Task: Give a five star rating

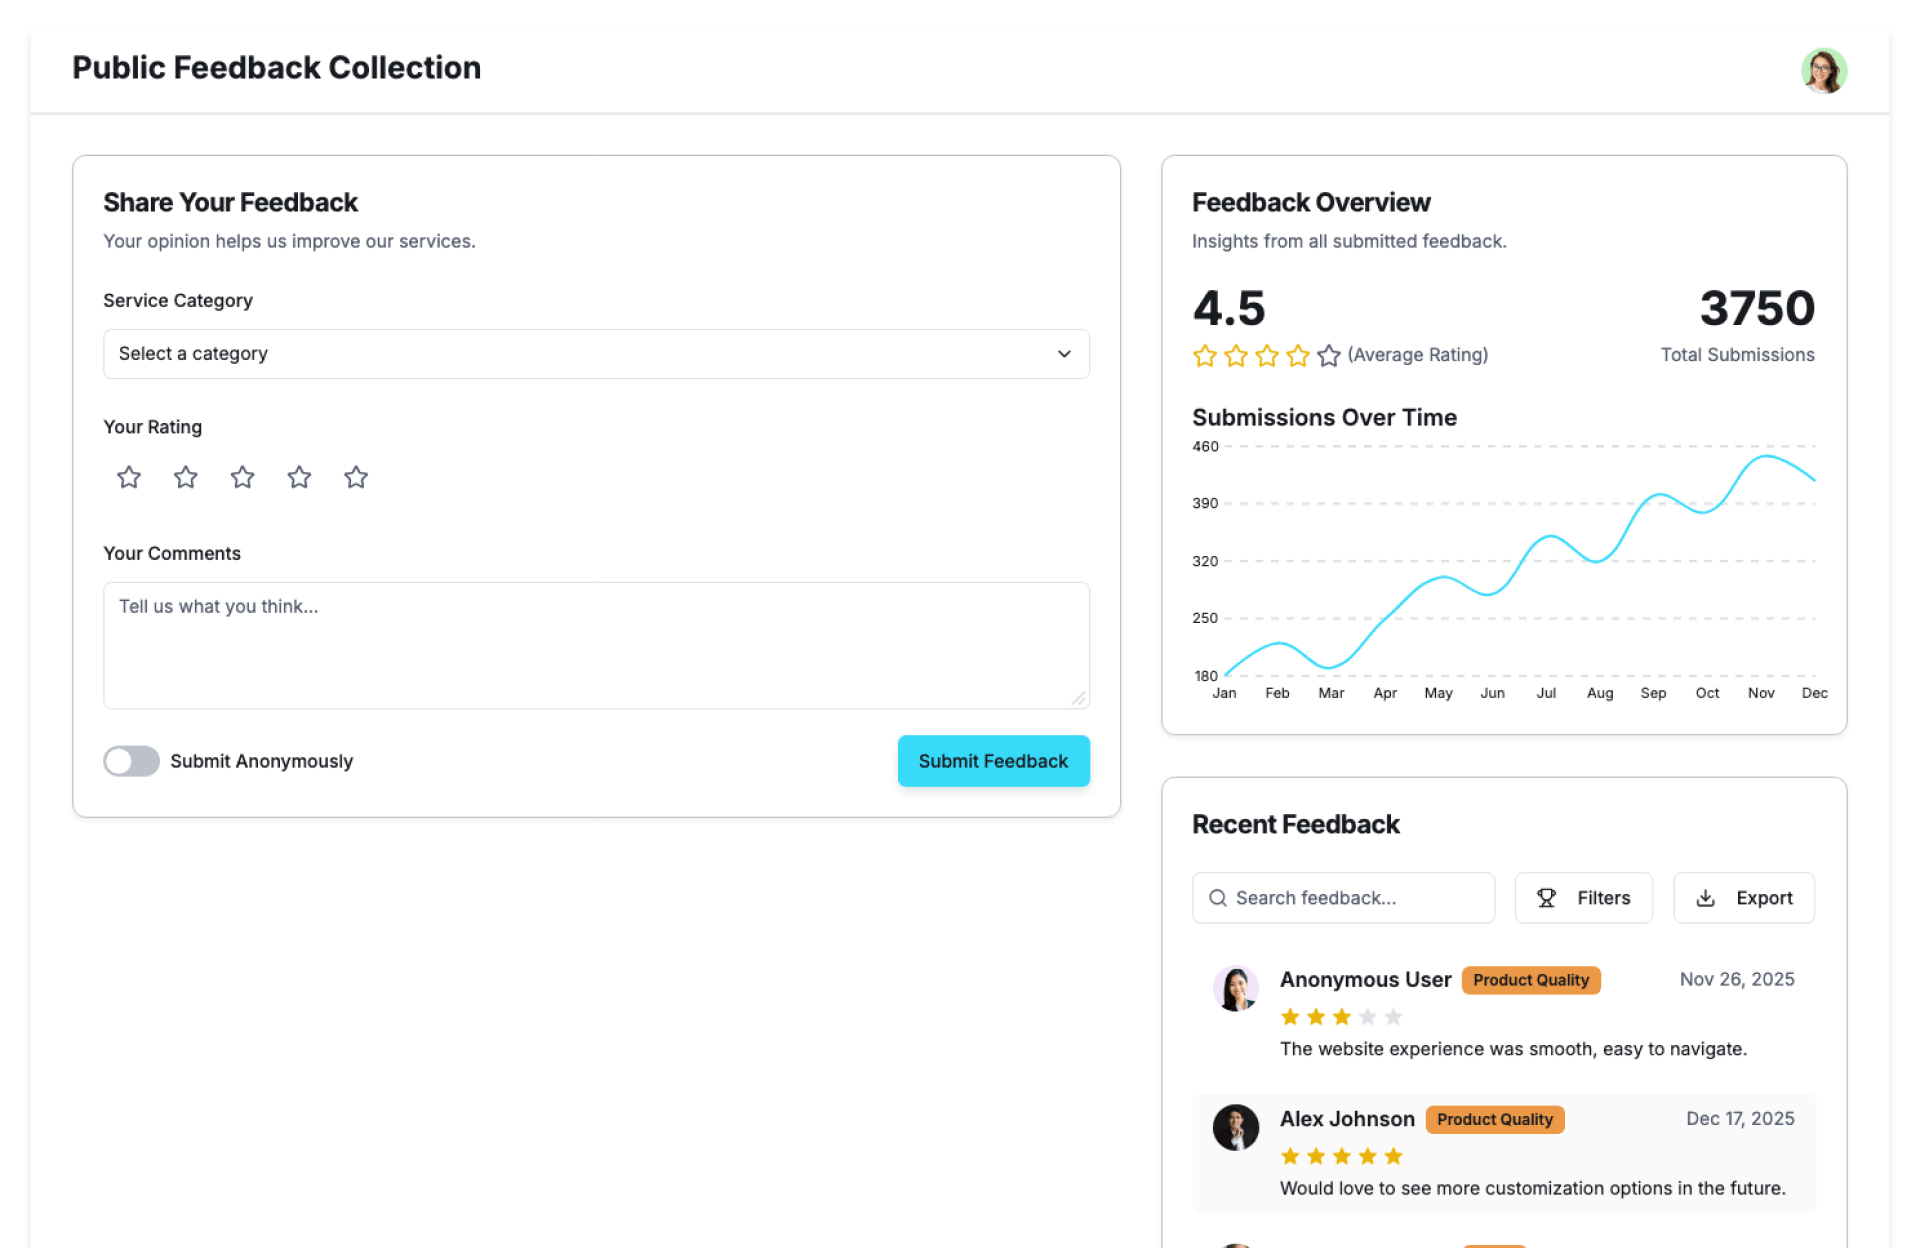Action: pyautogui.click(x=356, y=477)
